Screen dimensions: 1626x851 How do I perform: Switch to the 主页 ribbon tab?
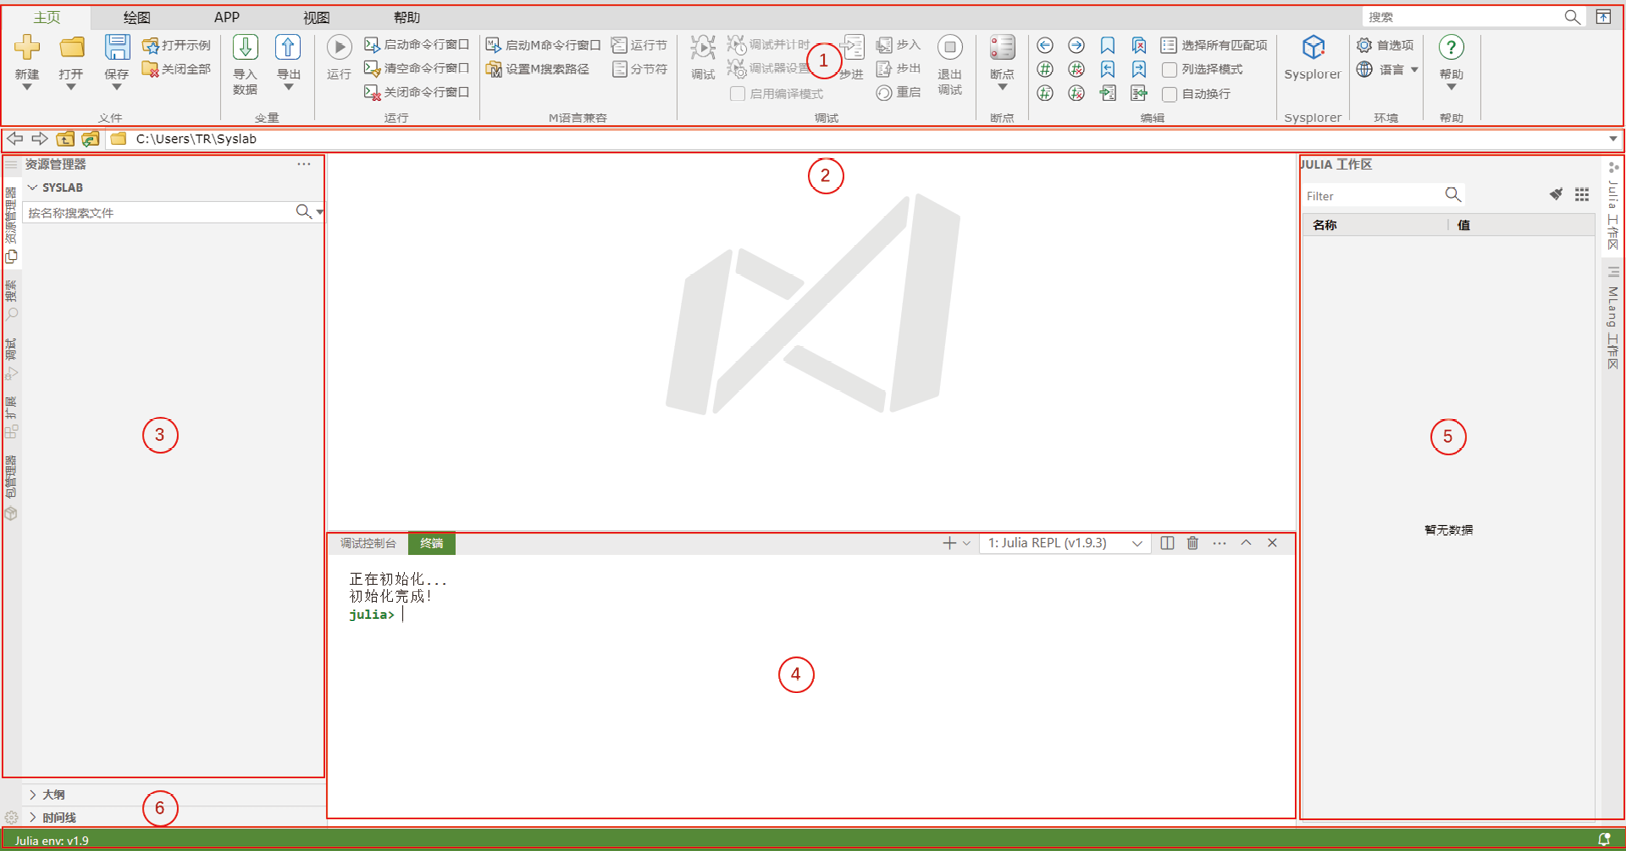(x=47, y=18)
